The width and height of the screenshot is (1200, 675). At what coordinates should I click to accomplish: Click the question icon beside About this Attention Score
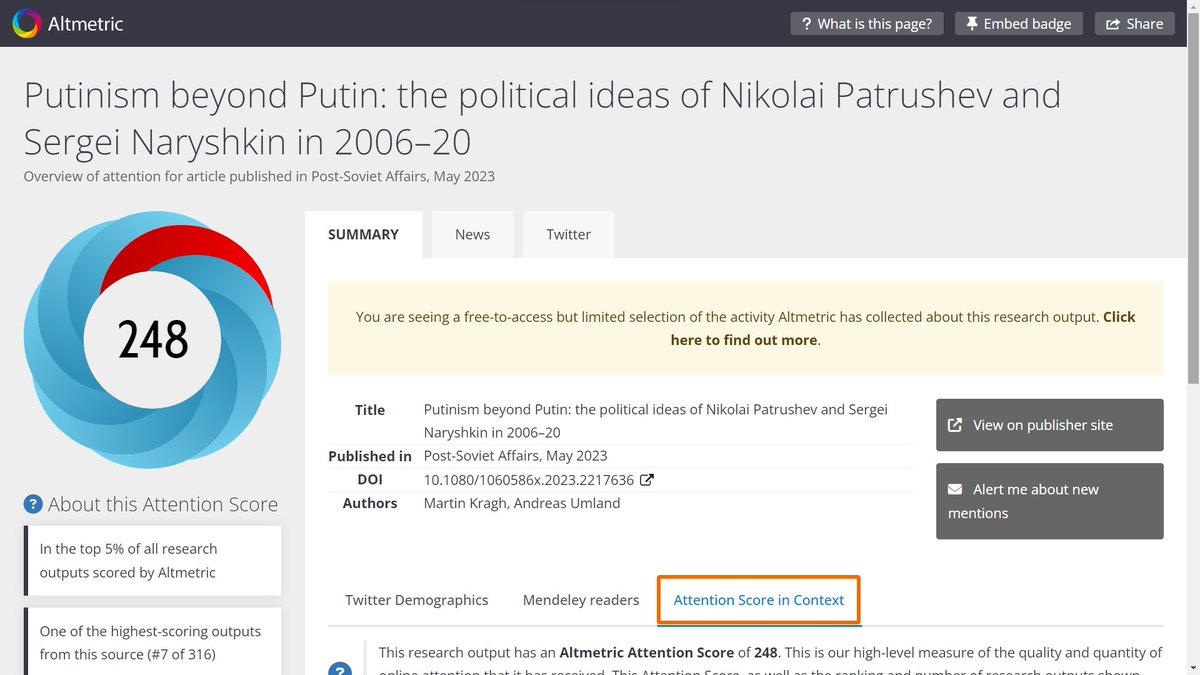pos(33,504)
